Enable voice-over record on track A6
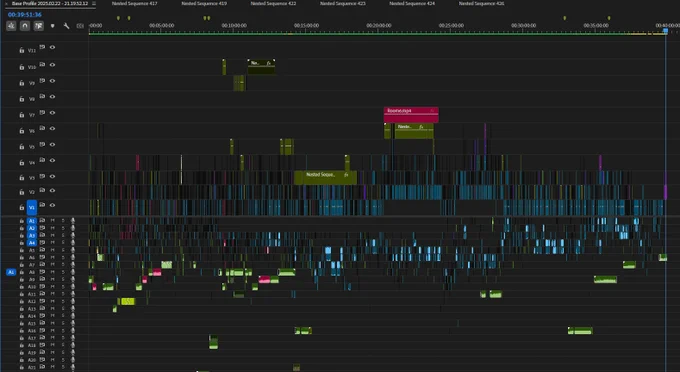This screenshot has width=680, height=372. pos(73,258)
